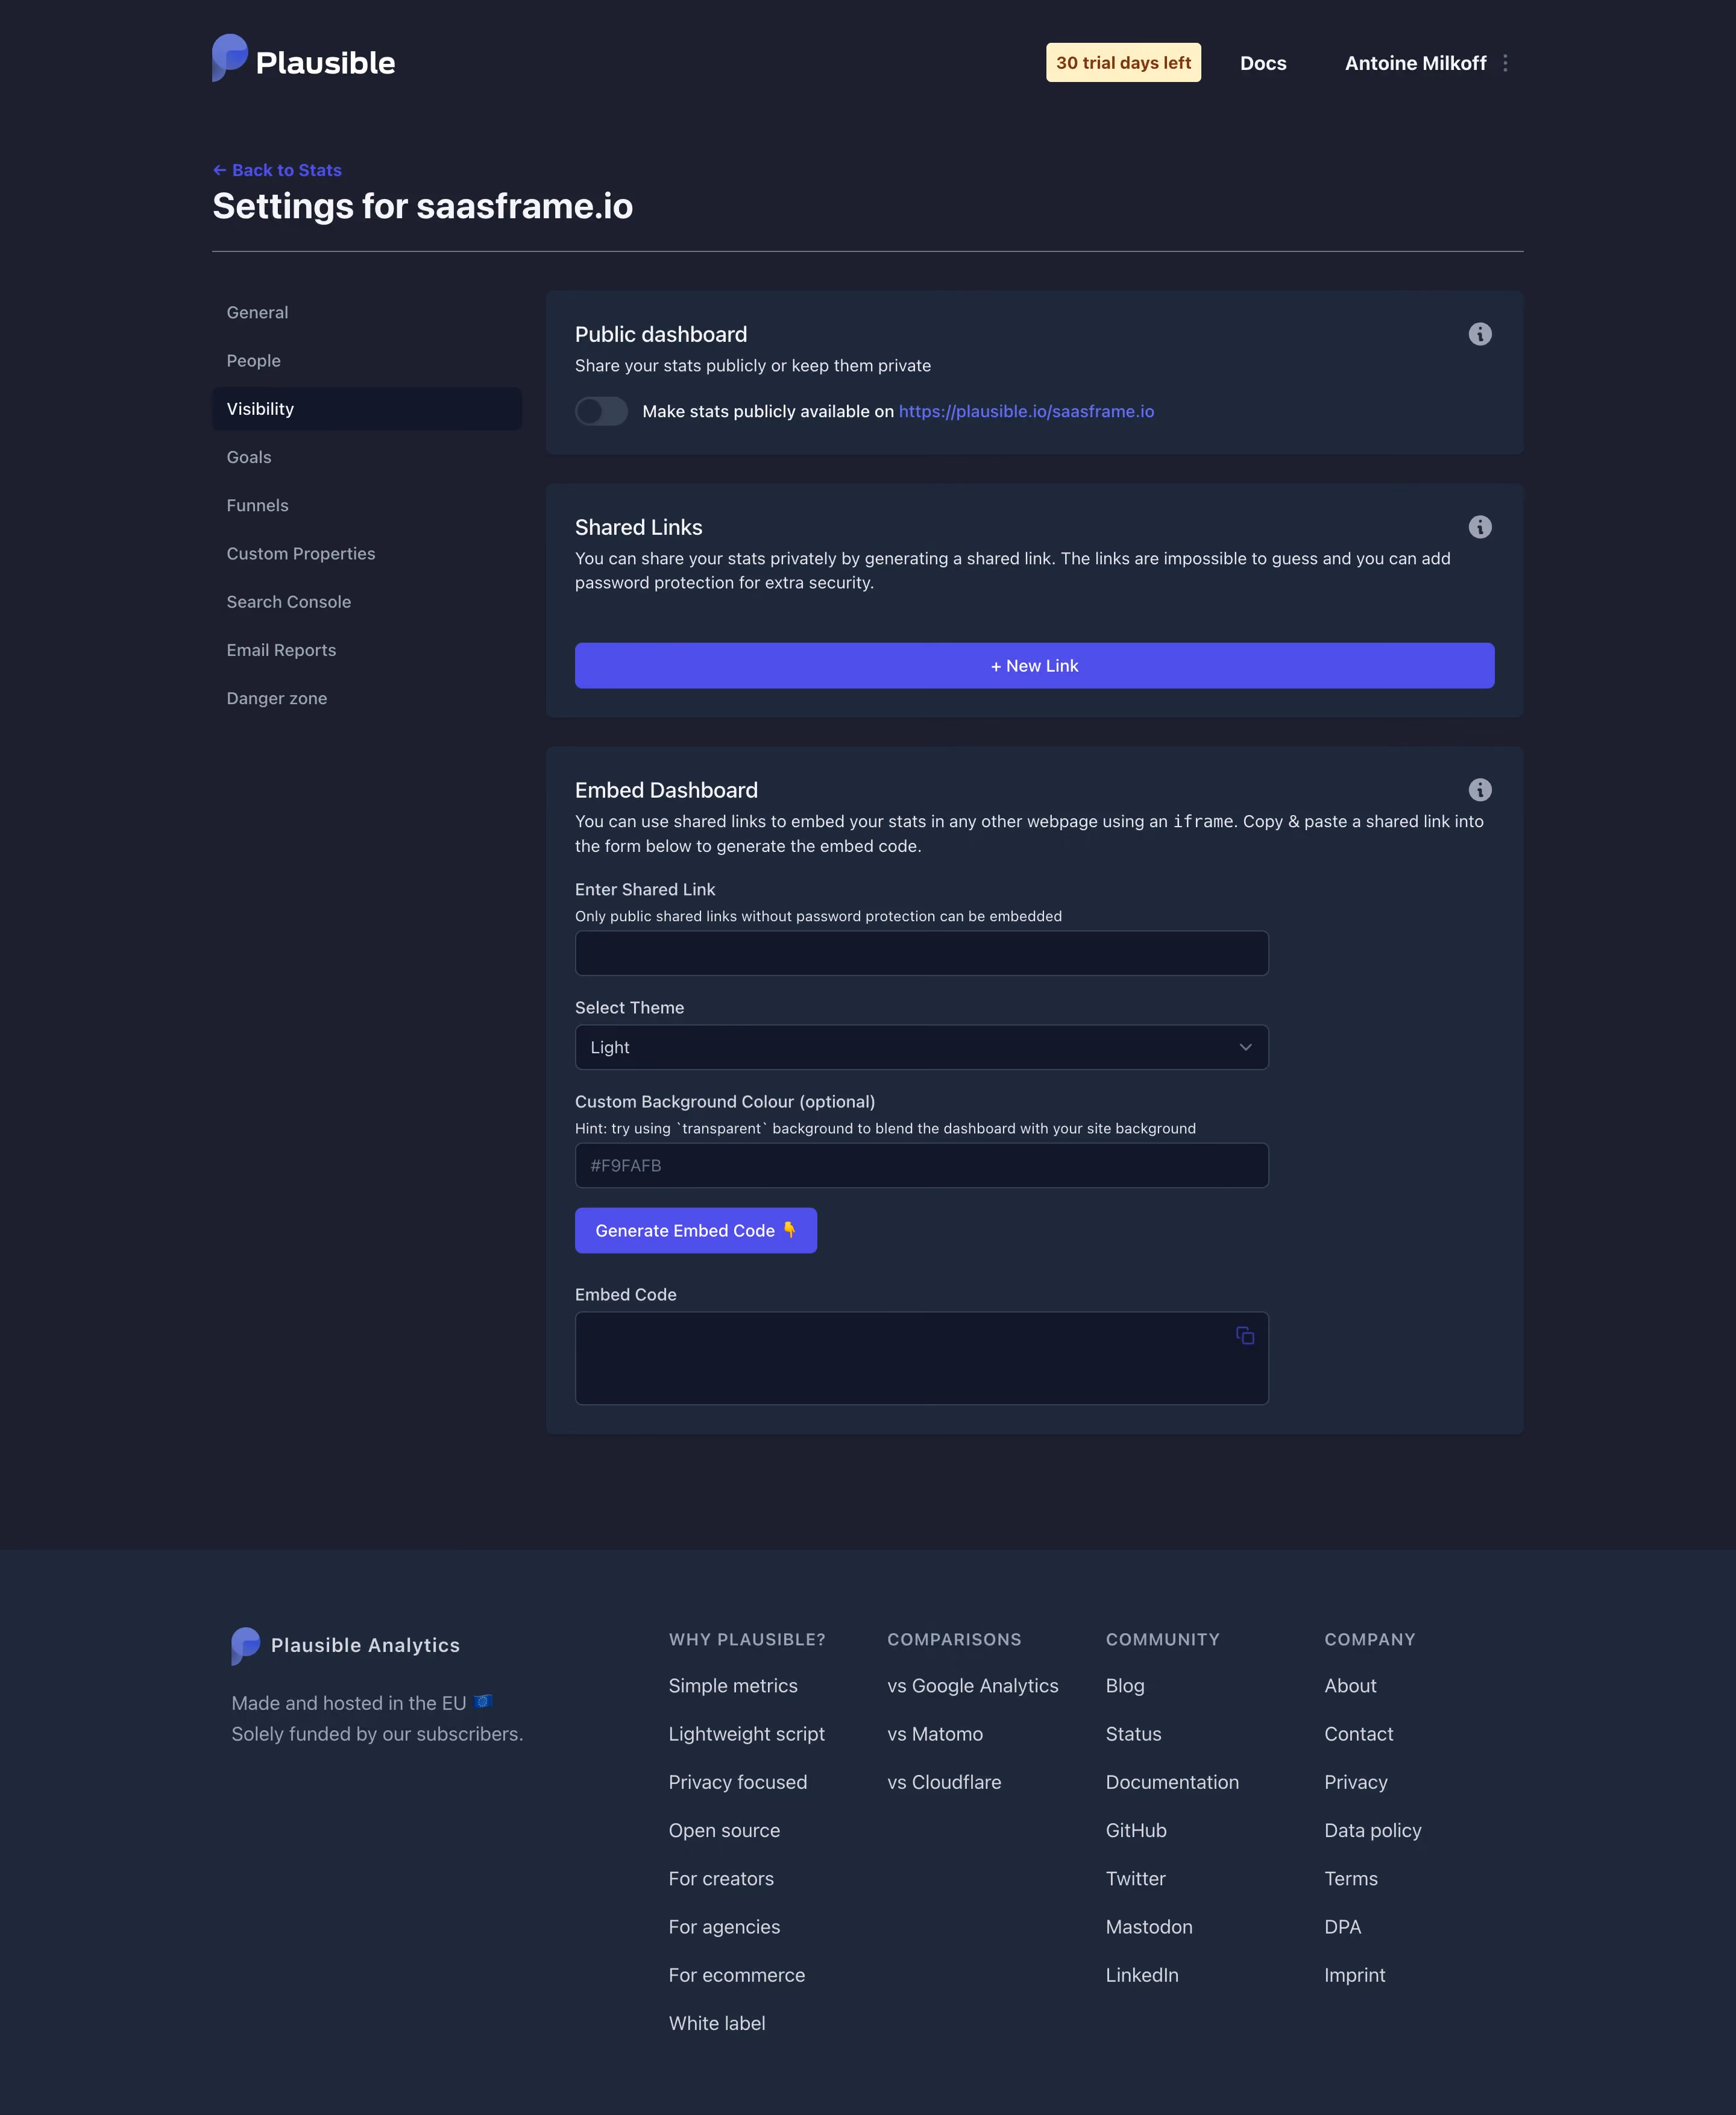The width and height of the screenshot is (1736, 2115).
Task: Focus the Custom Background Colour field
Action: point(921,1165)
